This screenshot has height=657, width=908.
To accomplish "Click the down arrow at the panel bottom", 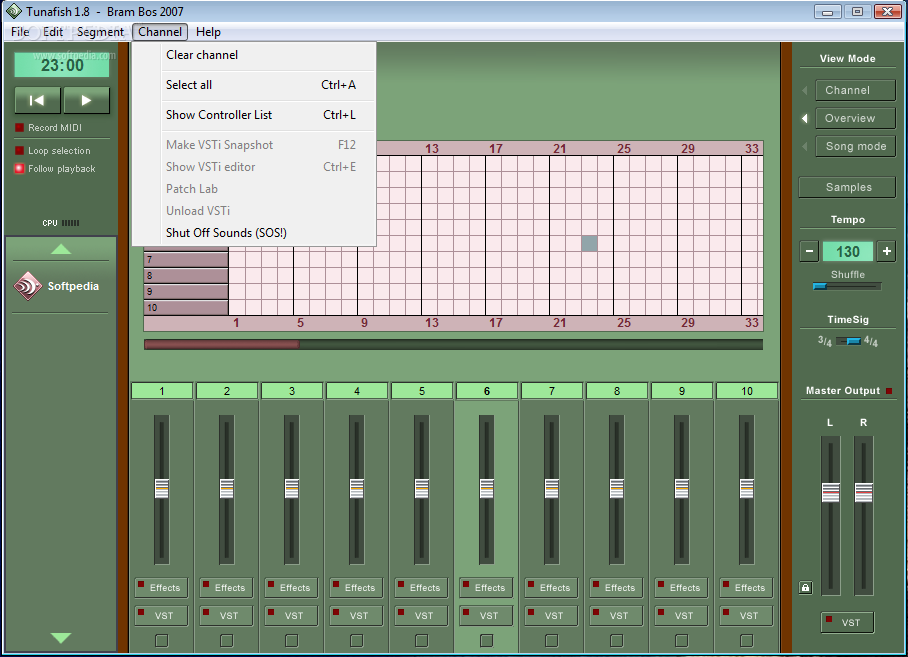I will tap(61, 637).
